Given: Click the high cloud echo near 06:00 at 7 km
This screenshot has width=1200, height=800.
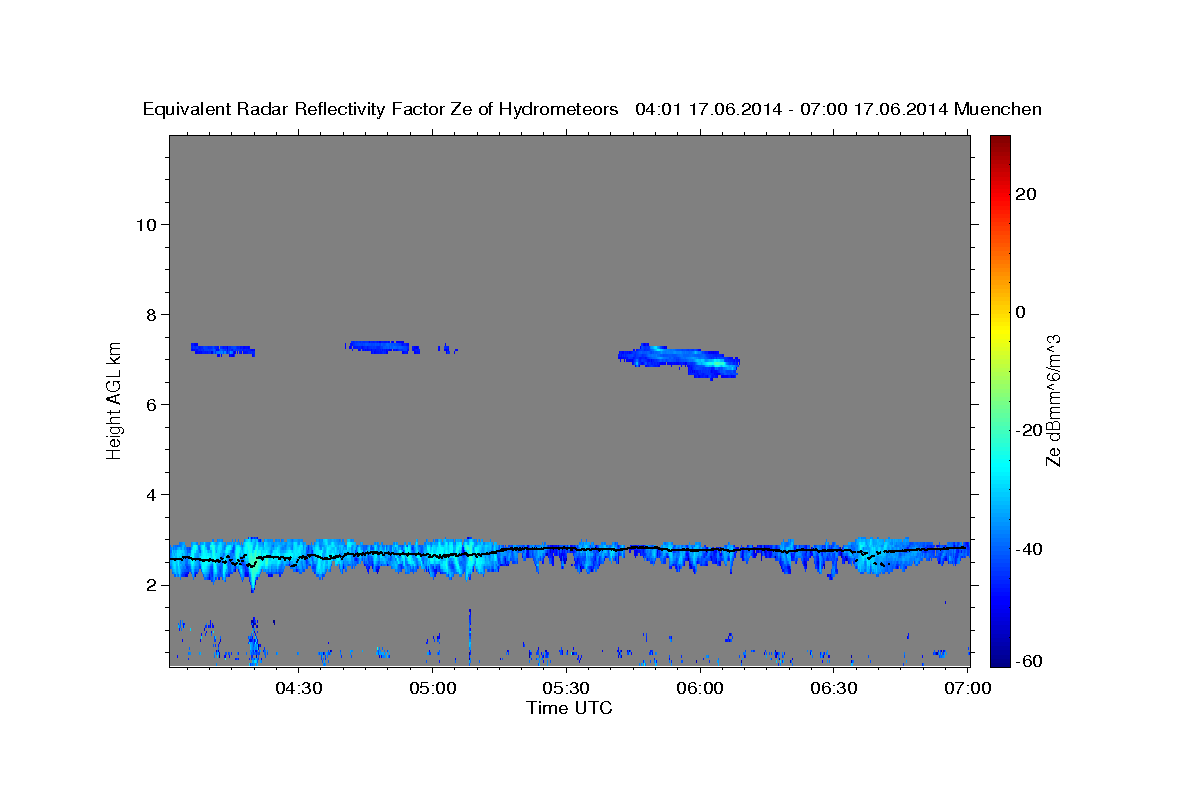Looking at the screenshot, I should click(680, 360).
